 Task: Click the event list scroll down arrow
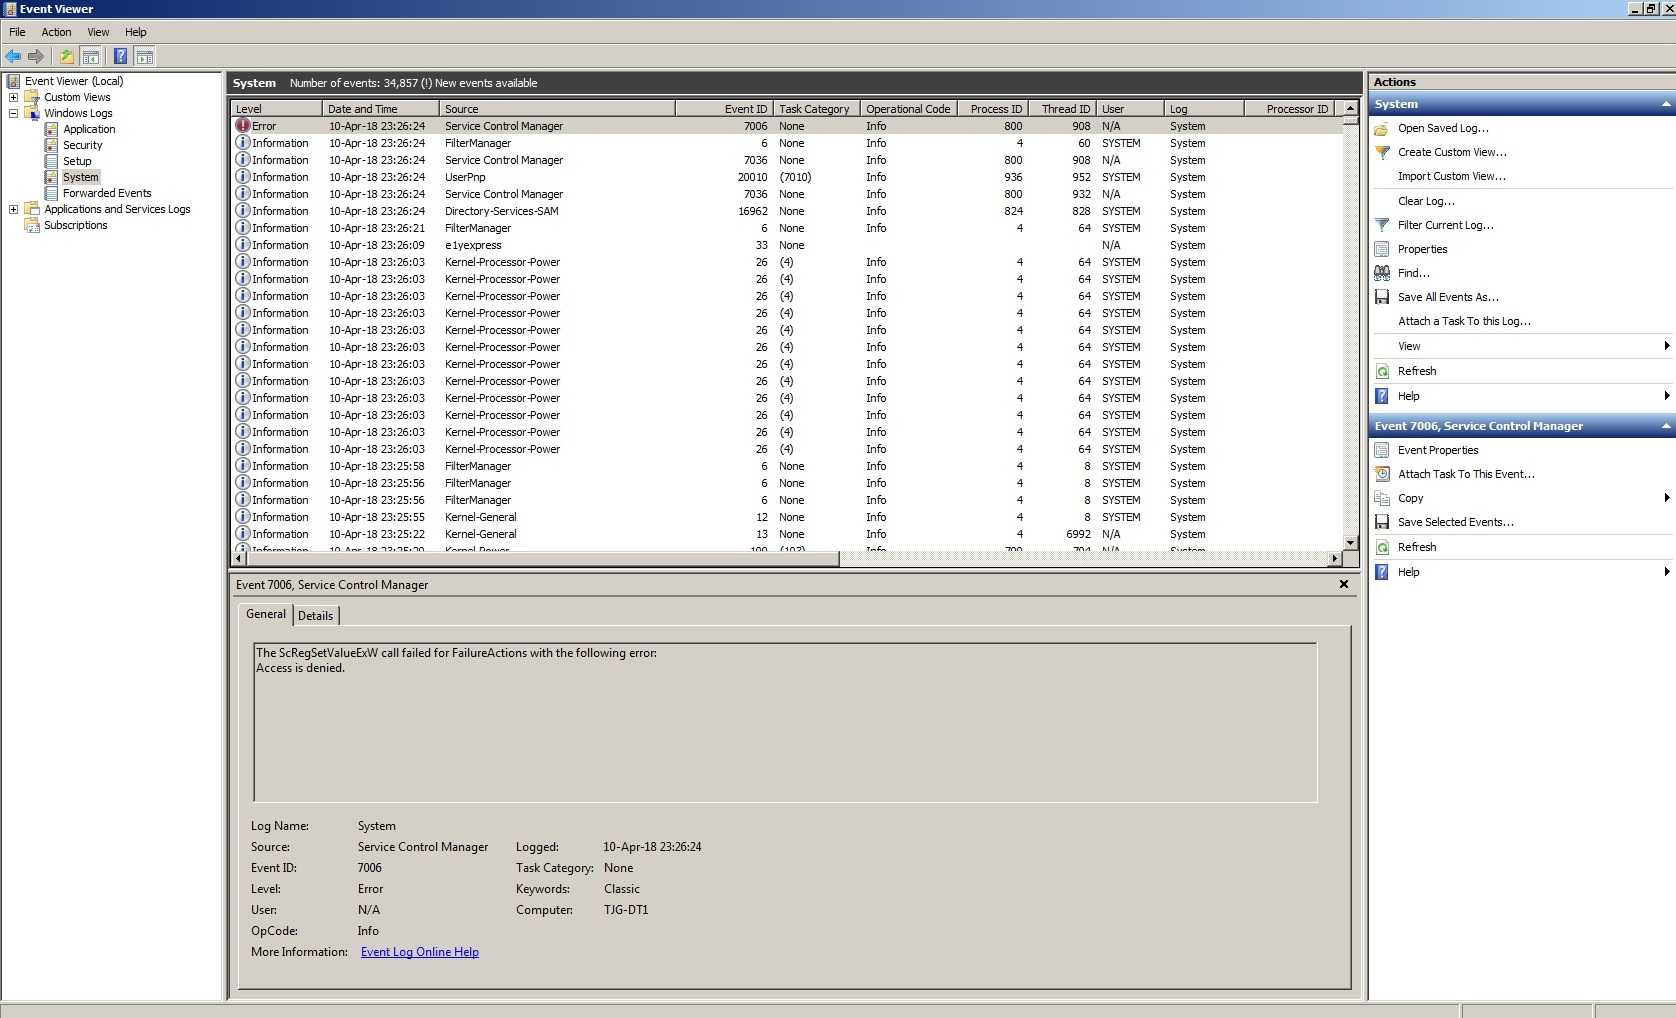pyautogui.click(x=1350, y=543)
